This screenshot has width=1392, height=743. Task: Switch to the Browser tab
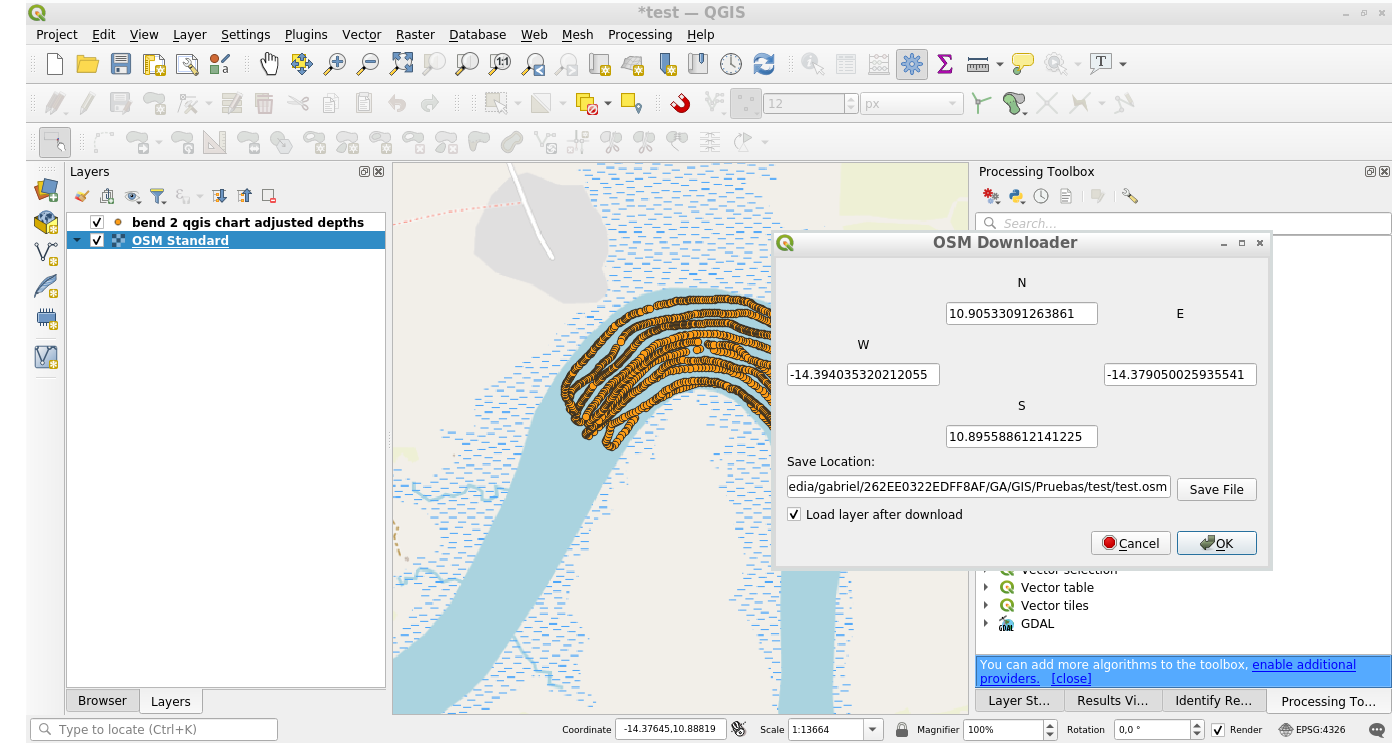[x=102, y=701]
